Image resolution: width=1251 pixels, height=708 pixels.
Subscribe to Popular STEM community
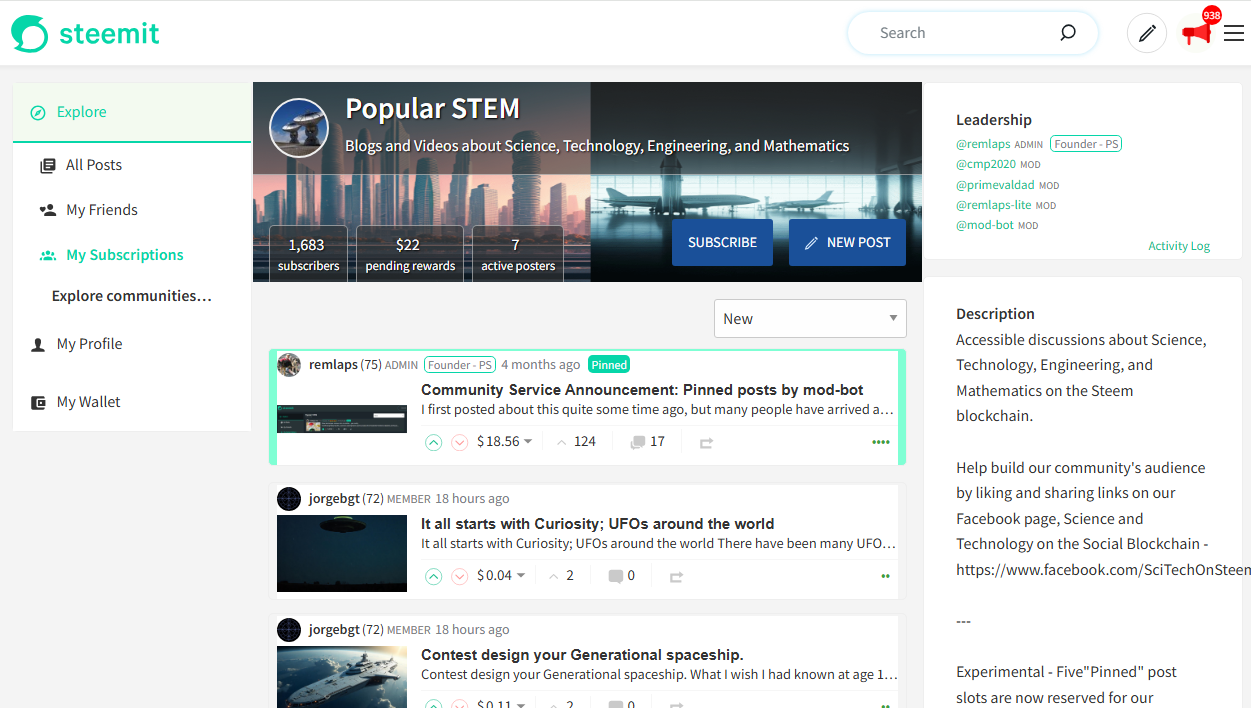point(722,243)
